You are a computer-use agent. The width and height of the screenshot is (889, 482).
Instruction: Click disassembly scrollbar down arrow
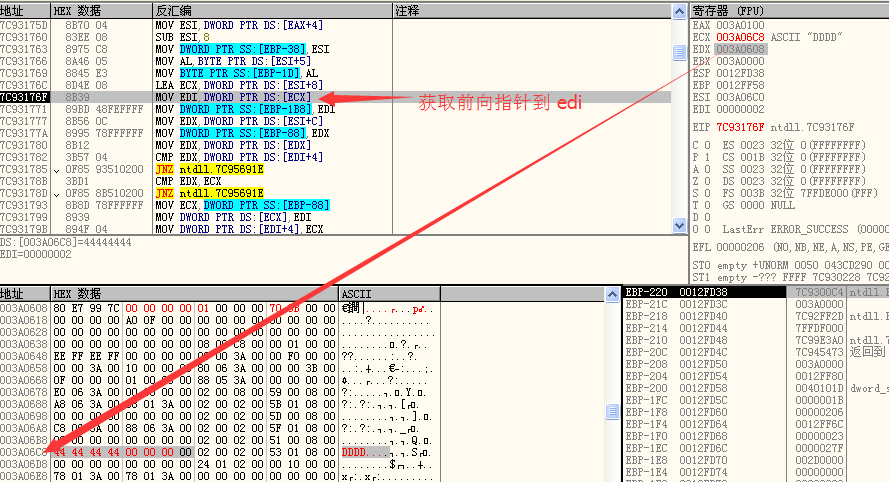tap(677, 228)
